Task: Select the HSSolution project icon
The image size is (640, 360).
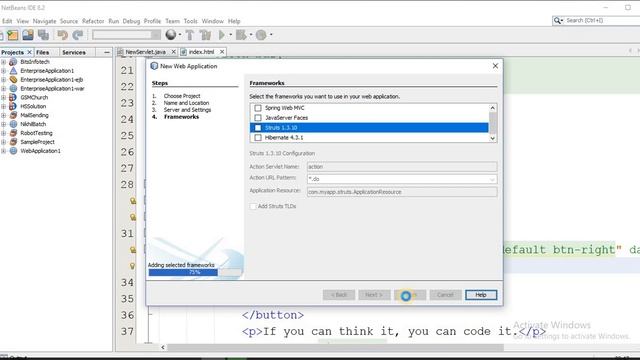Action: coord(13,107)
